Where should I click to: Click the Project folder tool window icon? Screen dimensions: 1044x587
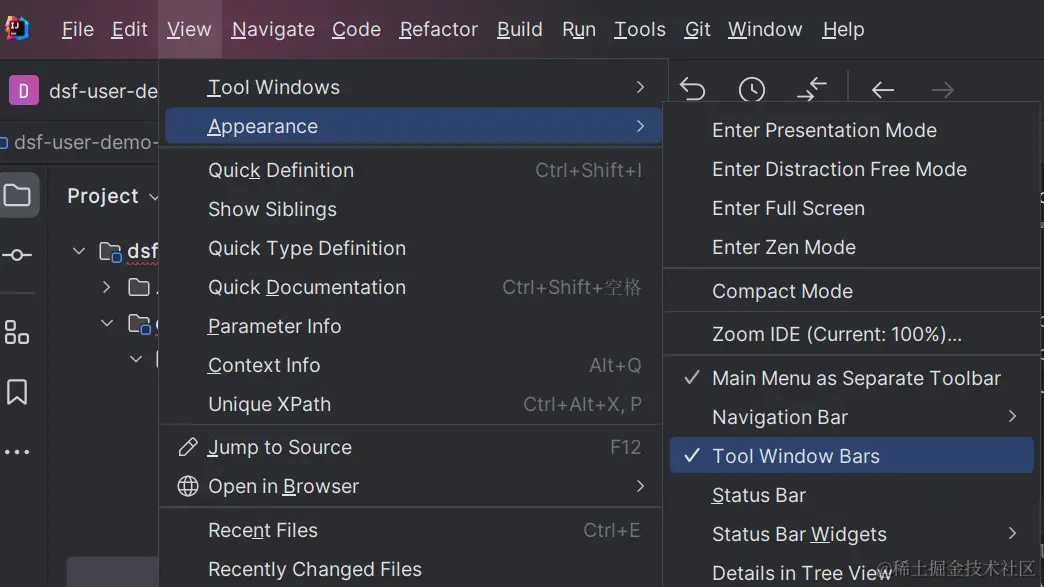[18, 195]
